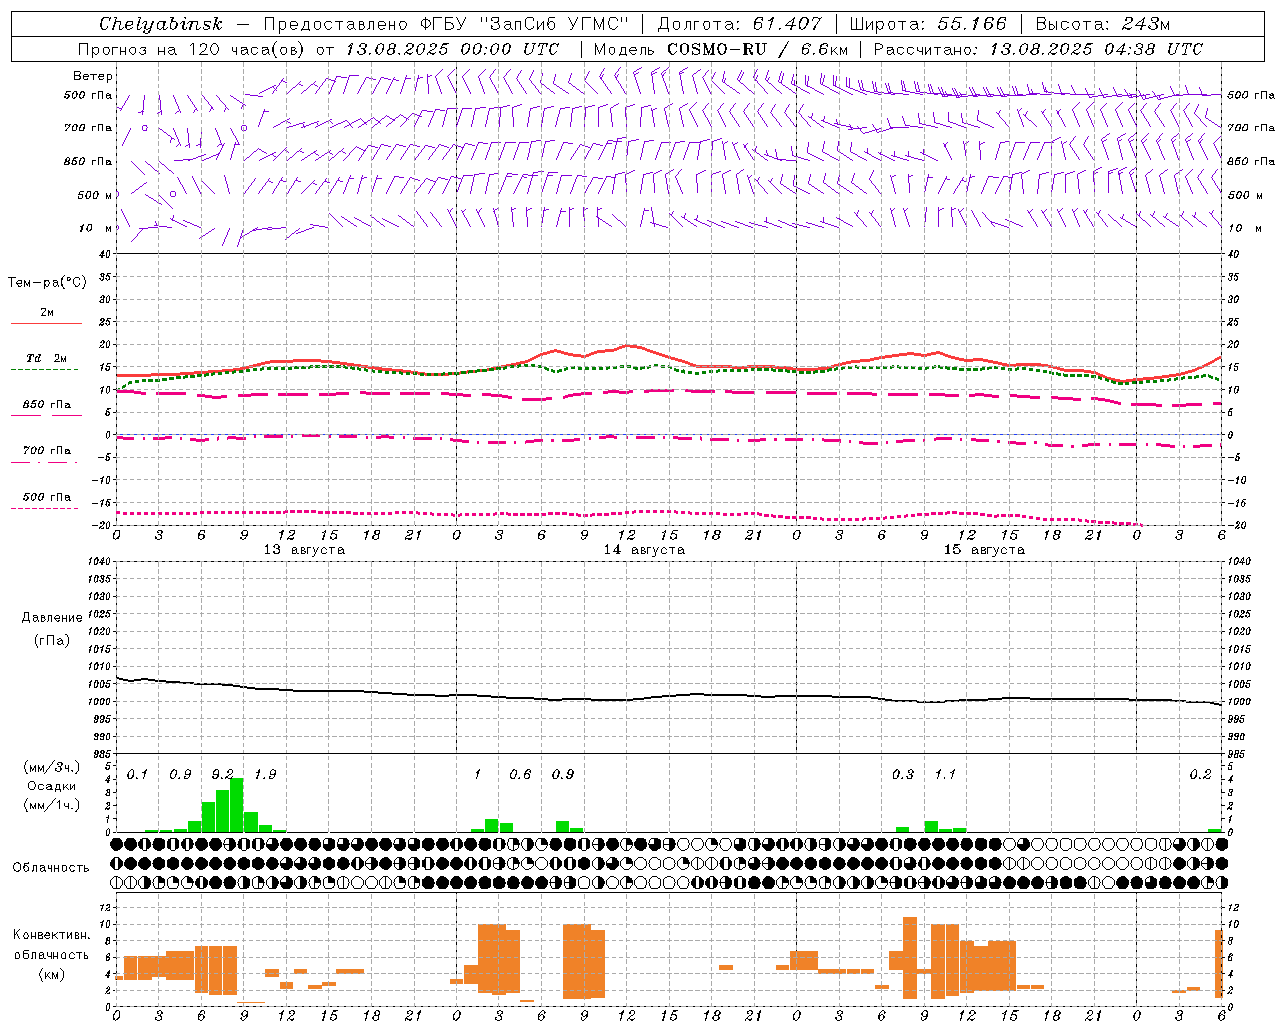This screenshot has height=1024, width=1280.
Task: Click the tallest orange convective cloud bar
Action: [910, 958]
